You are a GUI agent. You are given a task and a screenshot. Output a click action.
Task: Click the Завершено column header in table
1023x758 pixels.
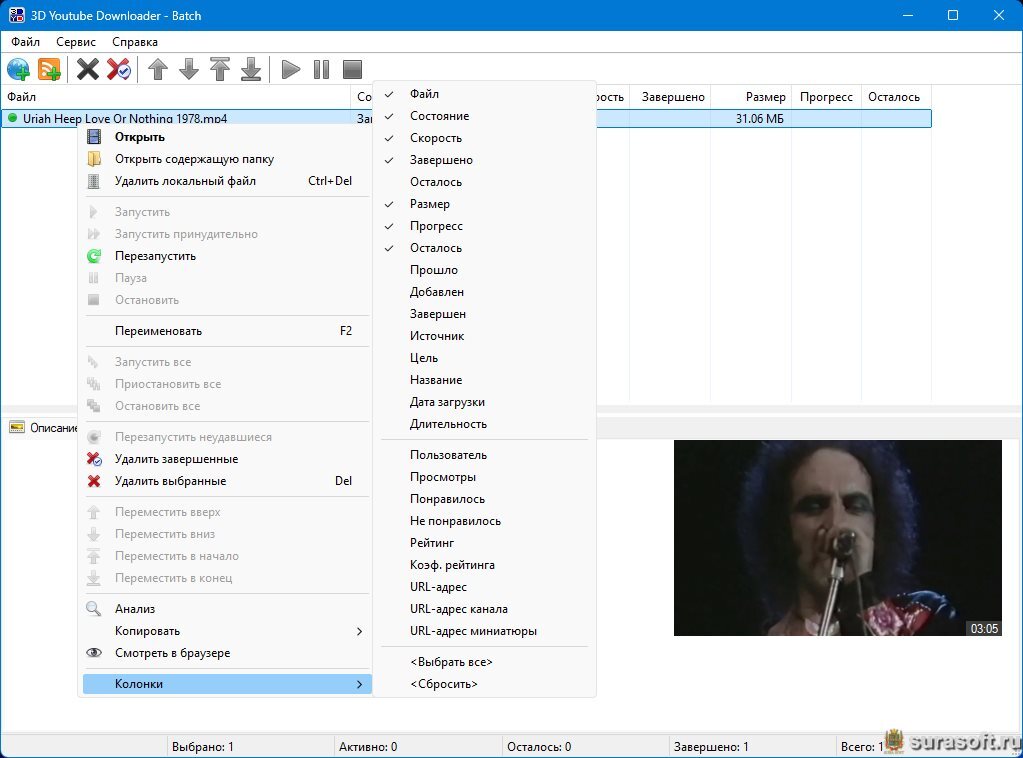coord(670,97)
